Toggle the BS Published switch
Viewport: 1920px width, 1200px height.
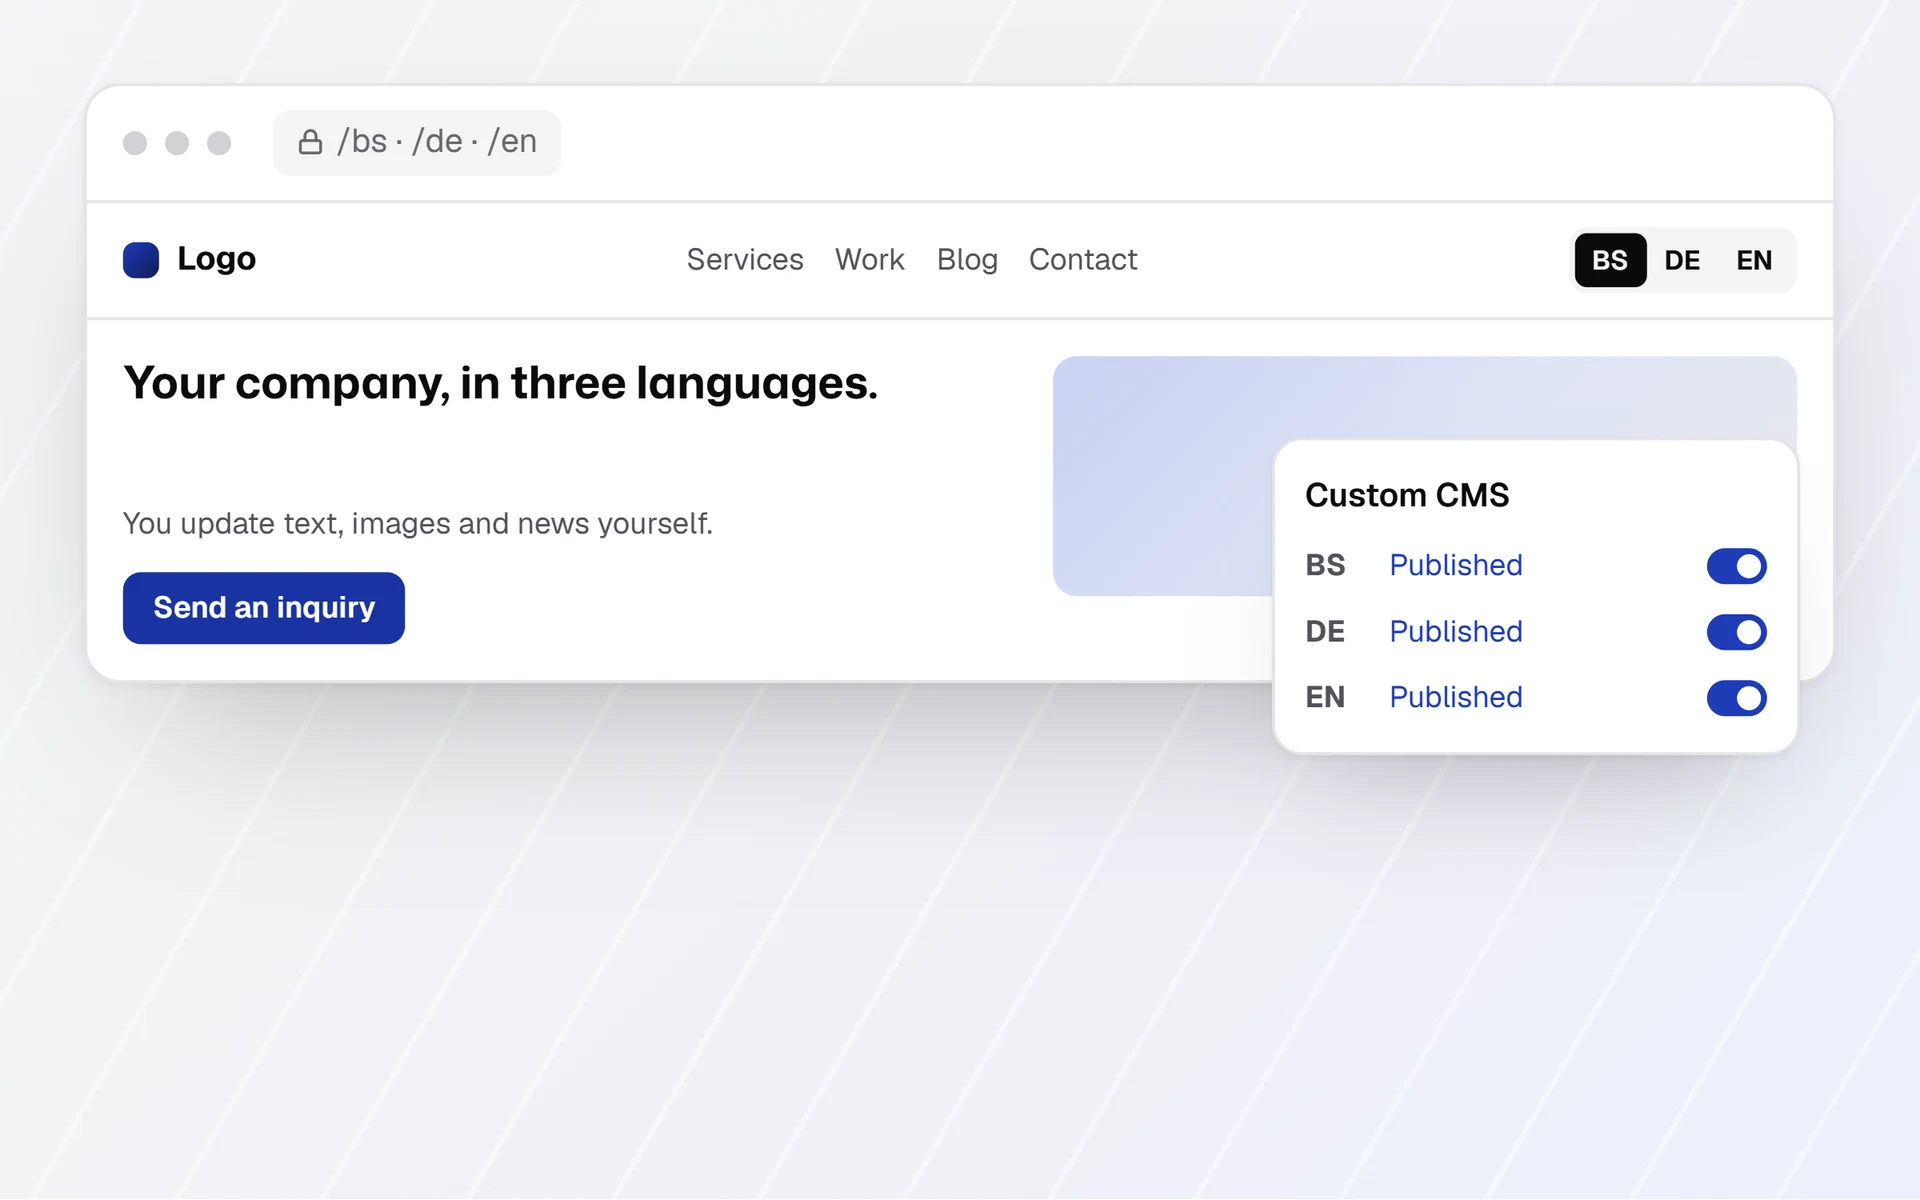click(x=1736, y=566)
